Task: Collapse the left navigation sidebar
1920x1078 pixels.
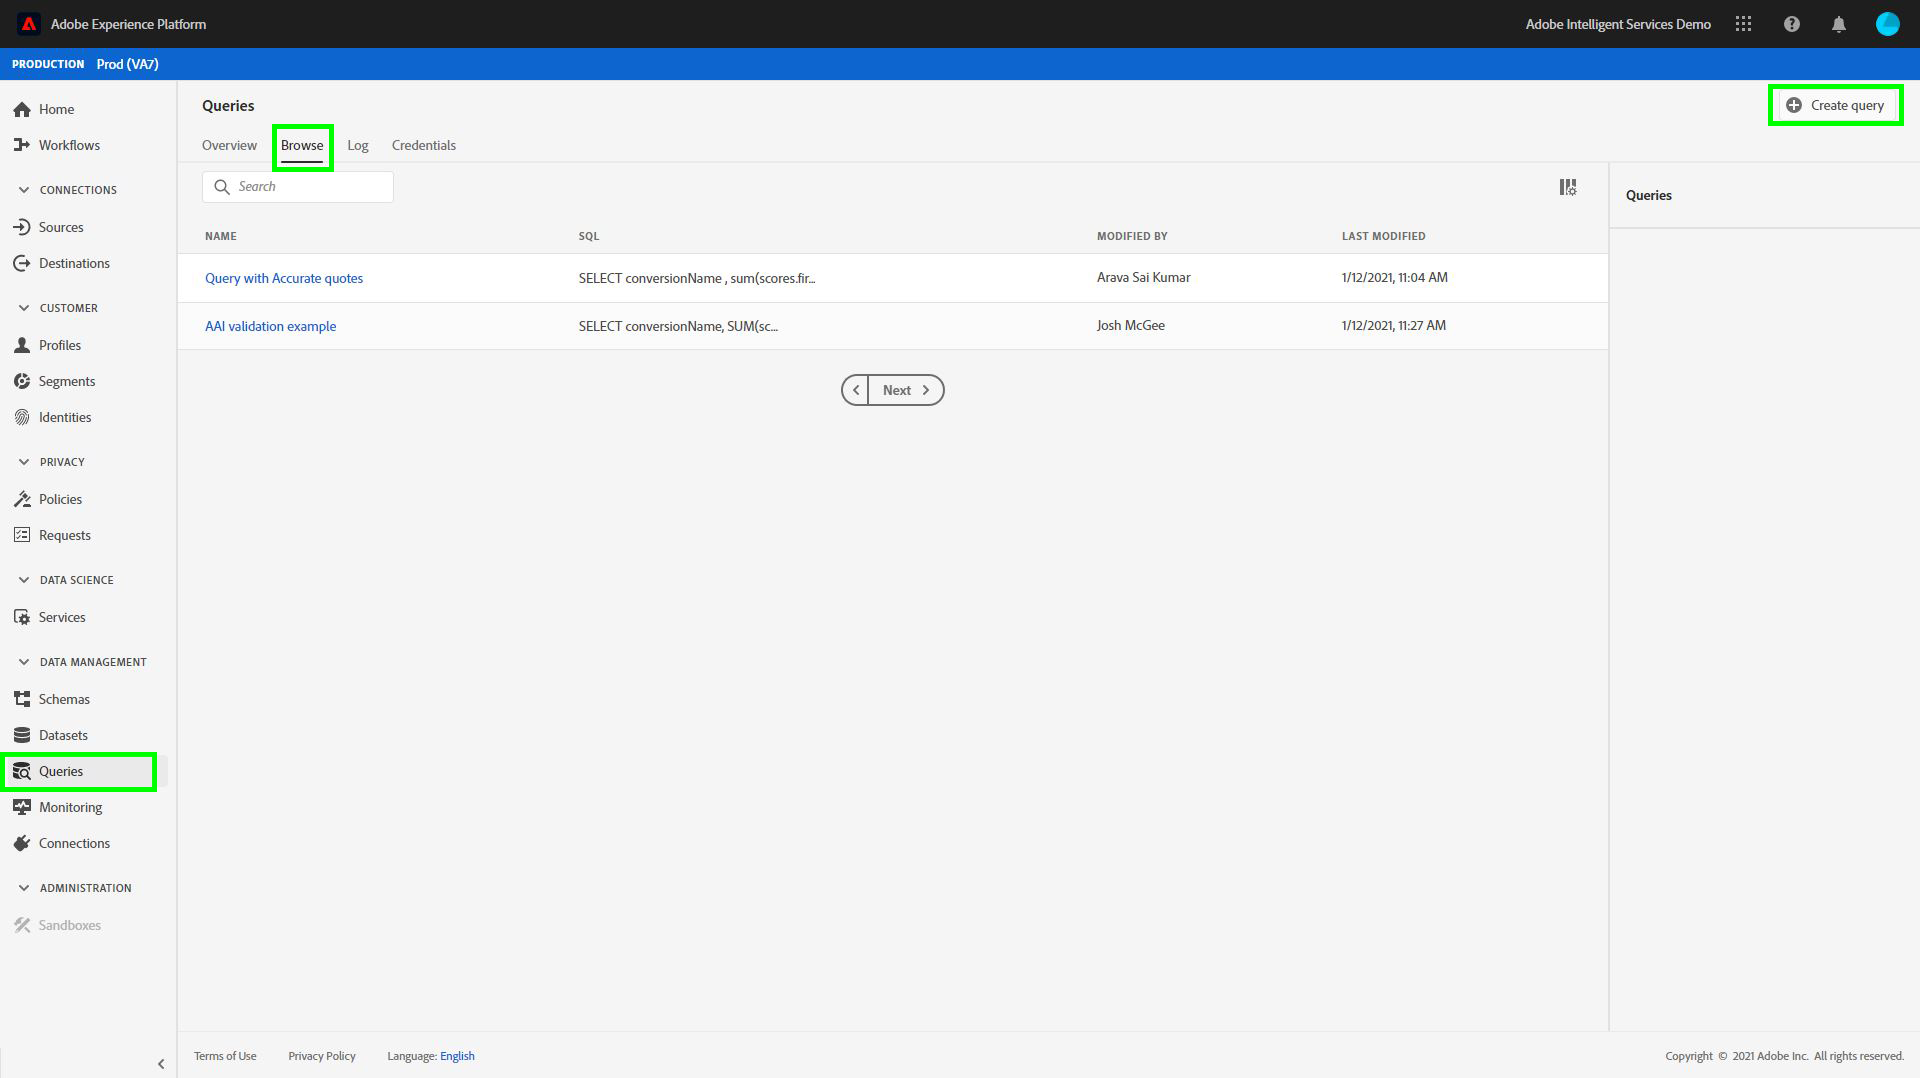Action: coord(161,1064)
